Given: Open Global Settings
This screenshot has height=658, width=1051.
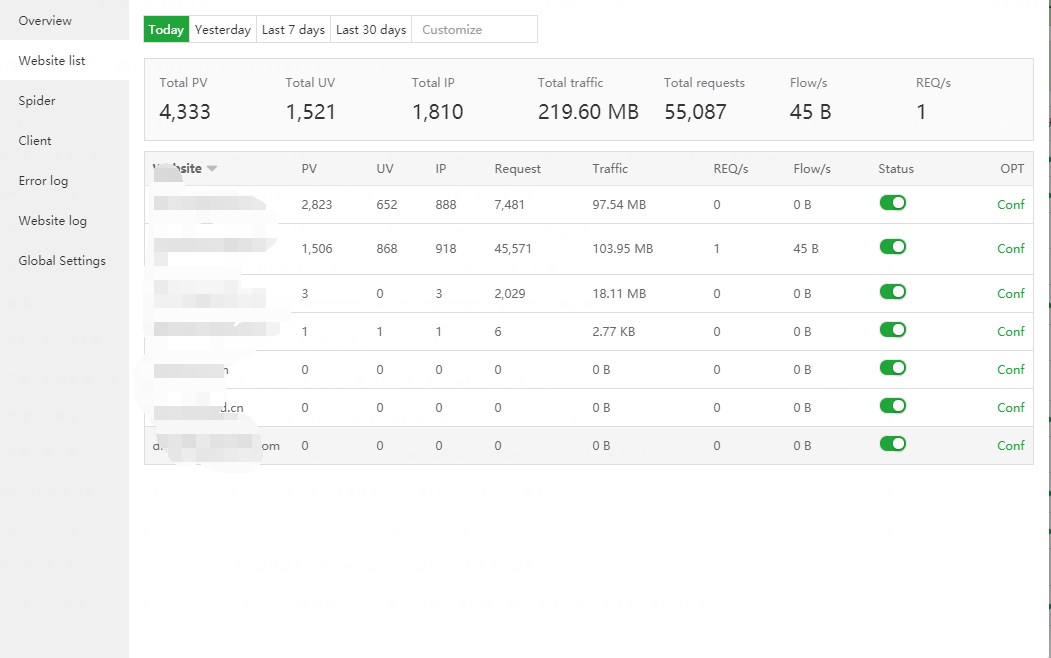Looking at the screenshot, I should pyautogui.click(x=64, y=261).
